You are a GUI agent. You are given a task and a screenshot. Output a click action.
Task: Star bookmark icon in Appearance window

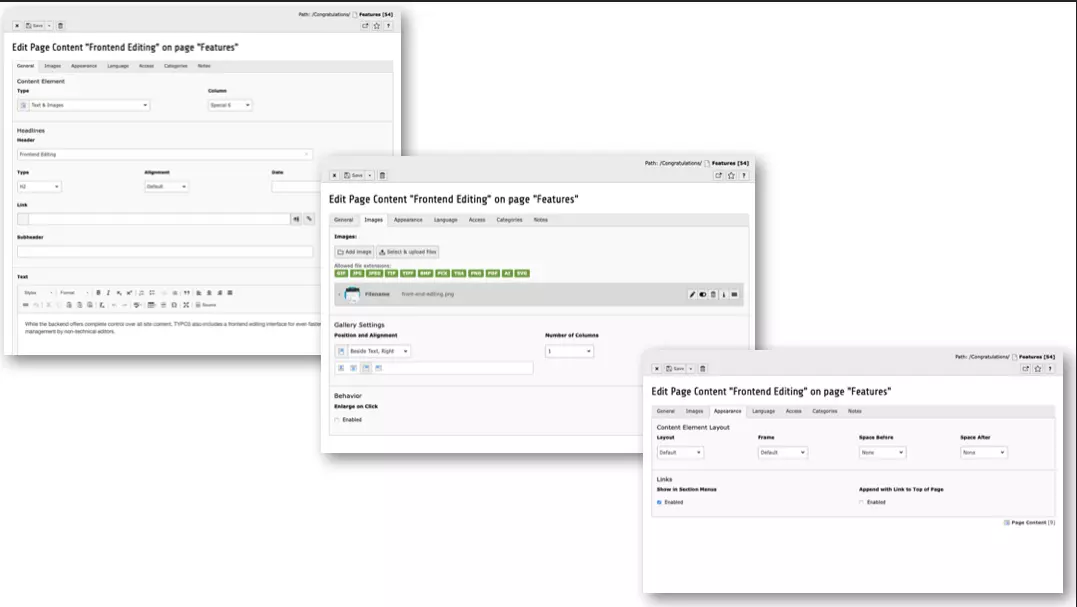[1038, 369]
